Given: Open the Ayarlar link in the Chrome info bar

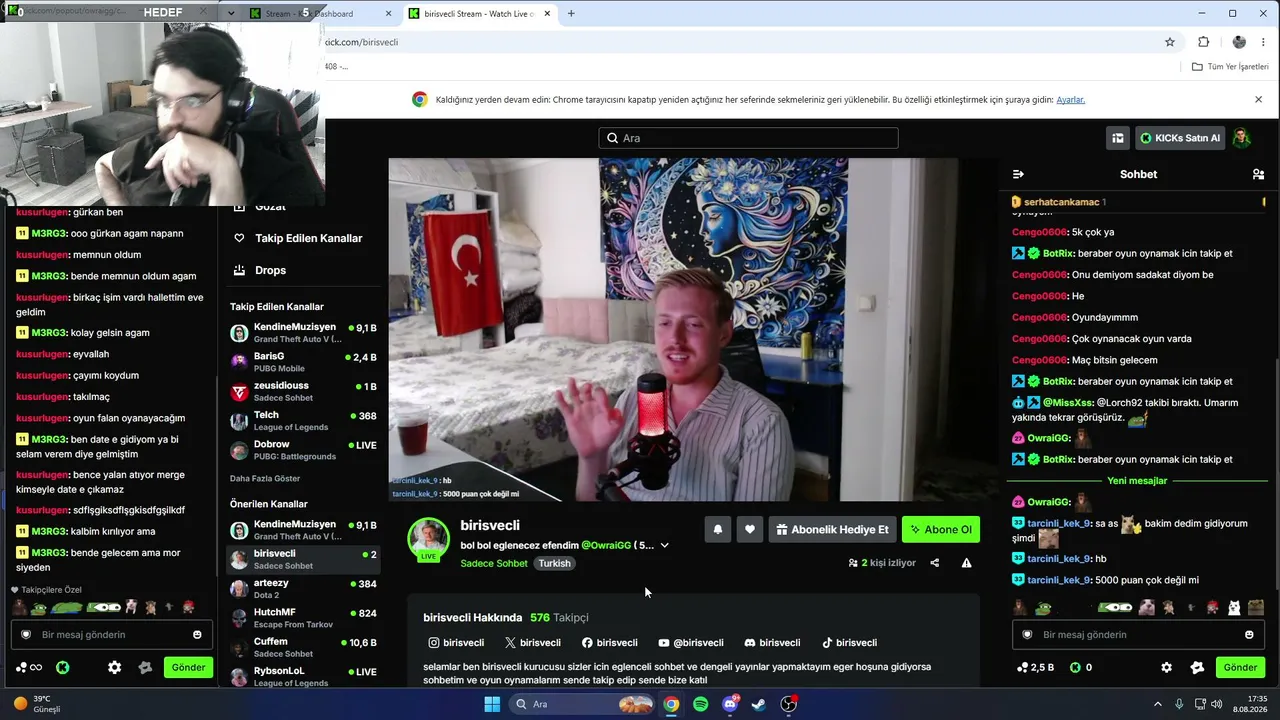Looking at the screenshot, I should coord(1070,100).
